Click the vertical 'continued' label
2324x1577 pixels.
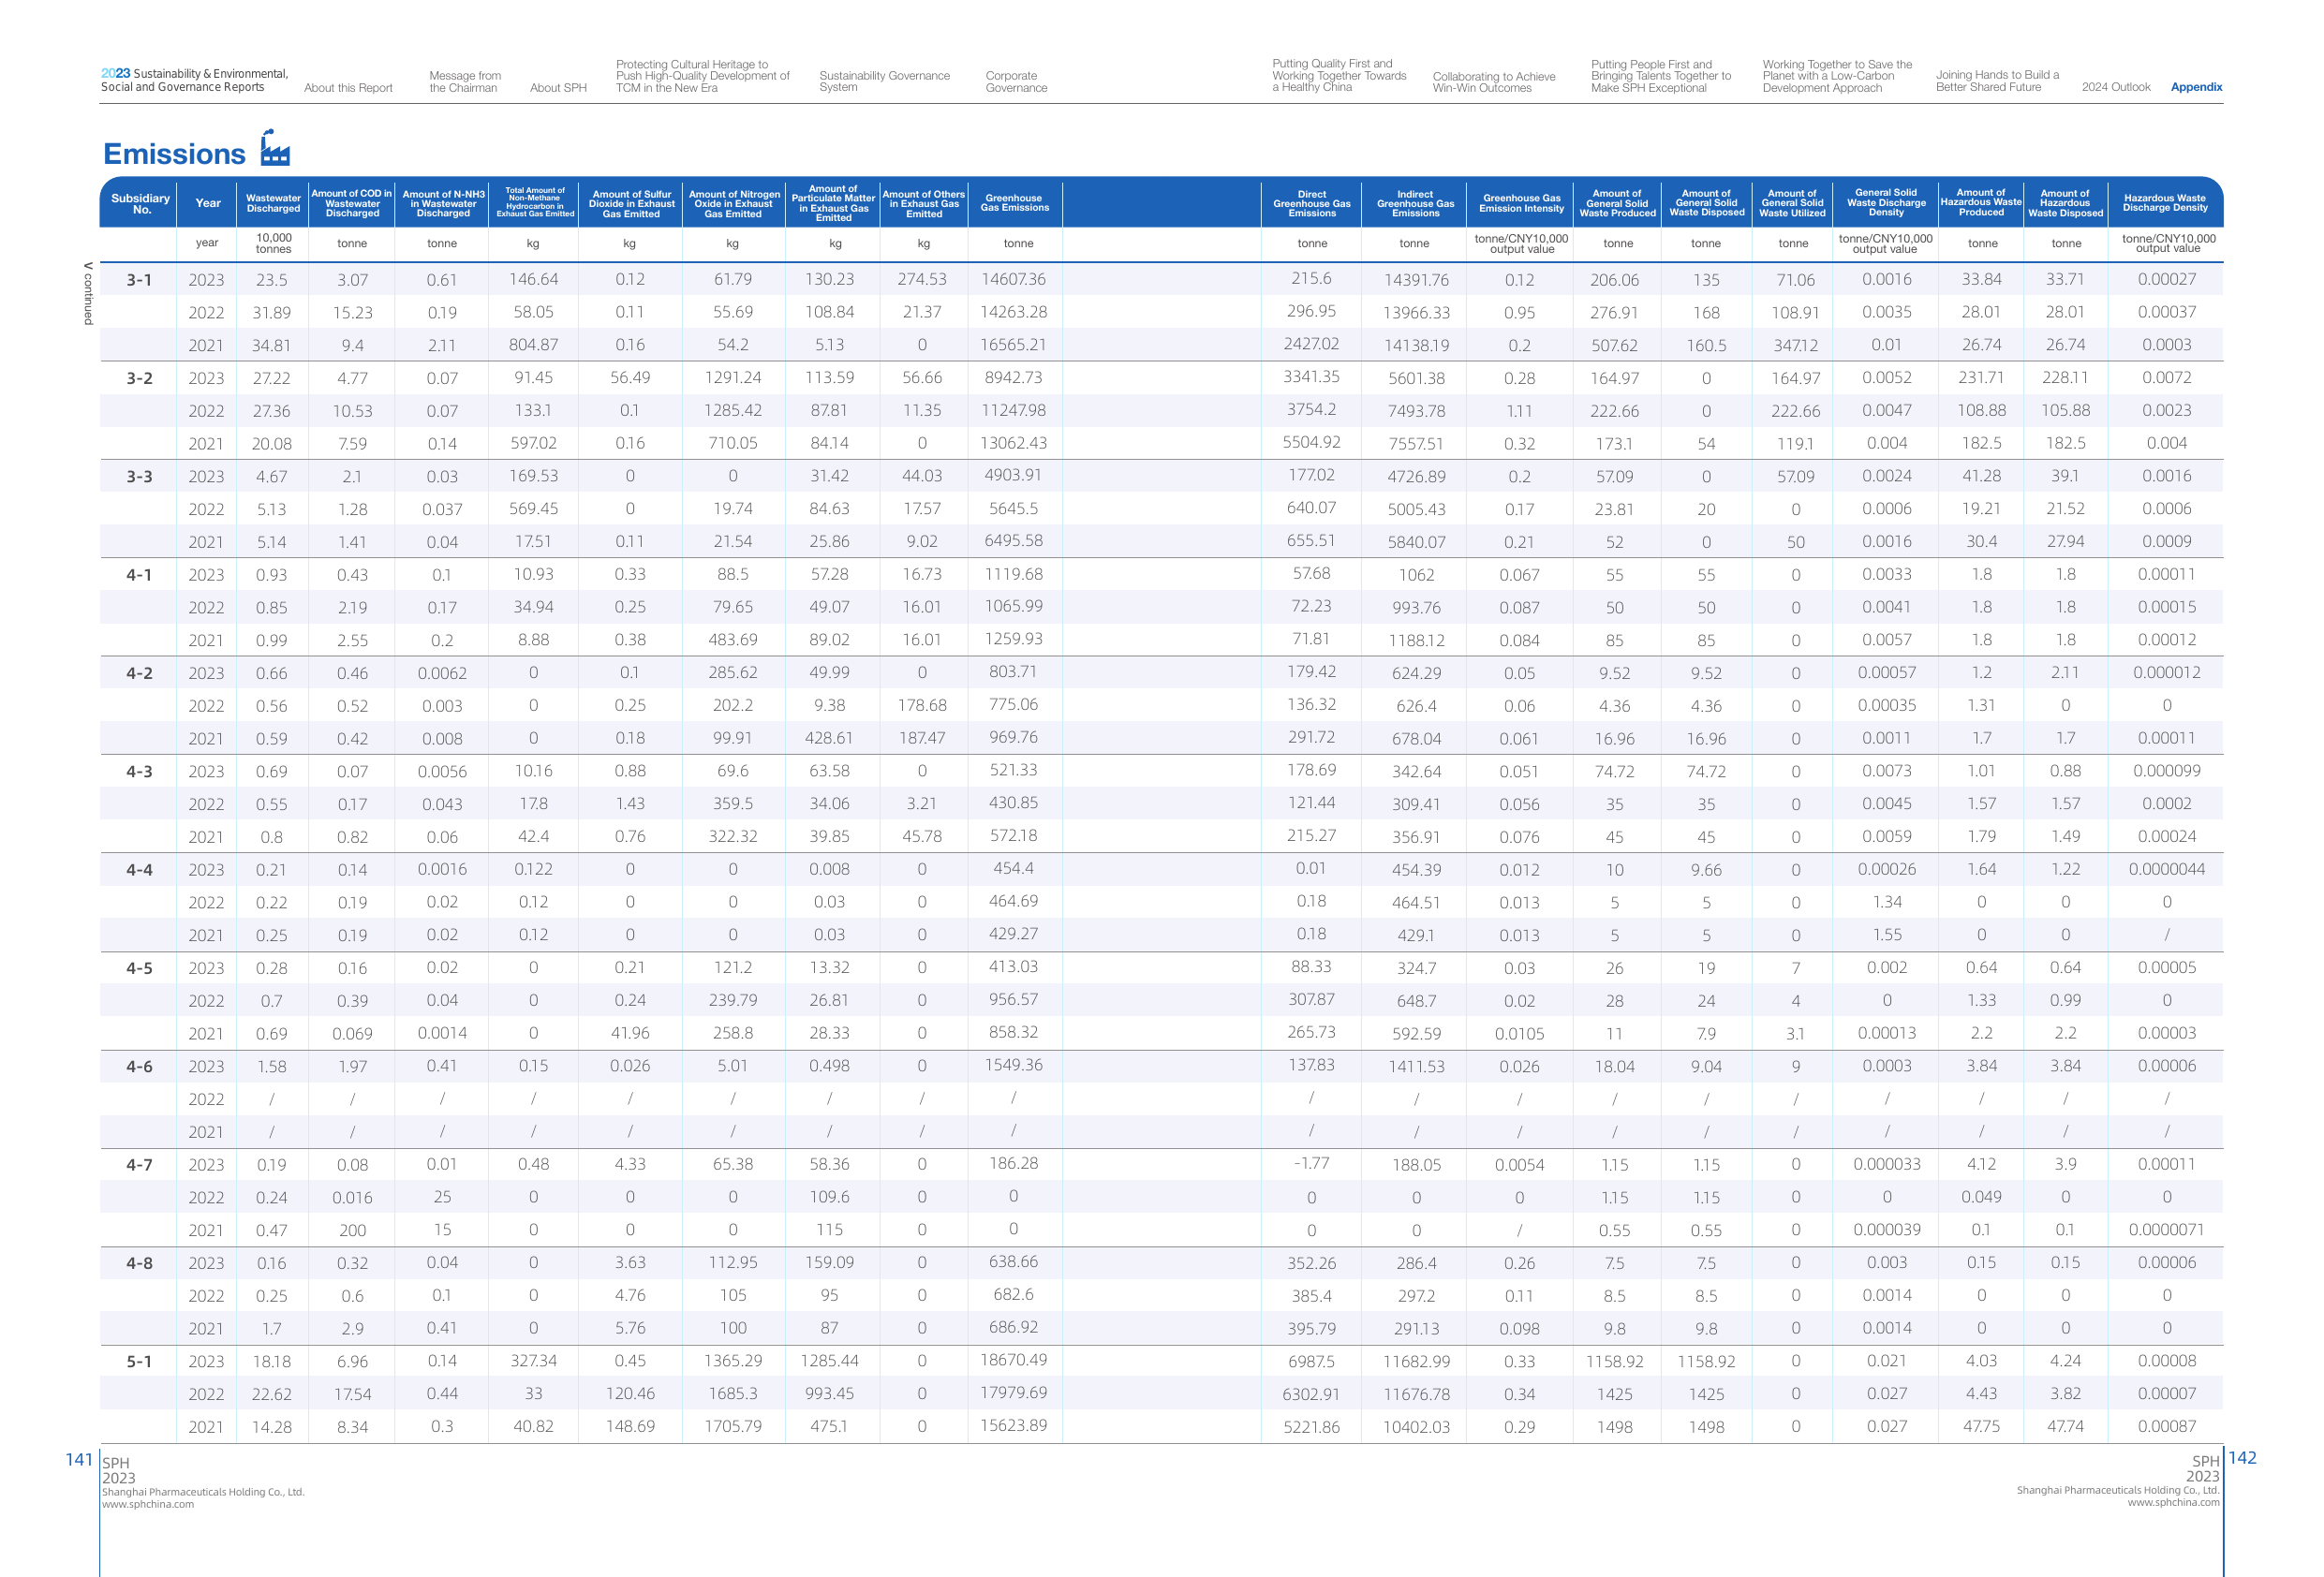click(88, 294)
